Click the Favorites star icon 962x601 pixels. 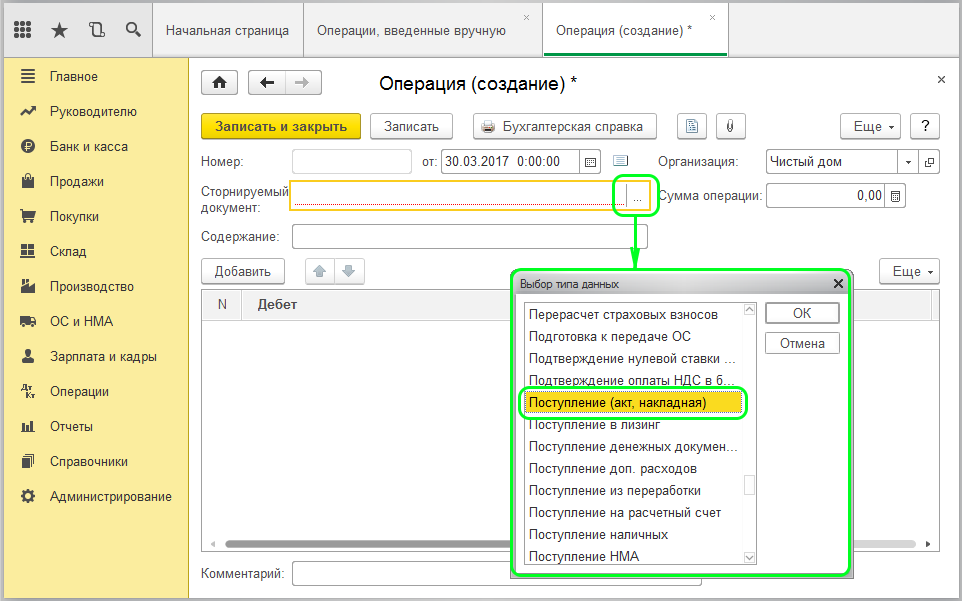59,30
